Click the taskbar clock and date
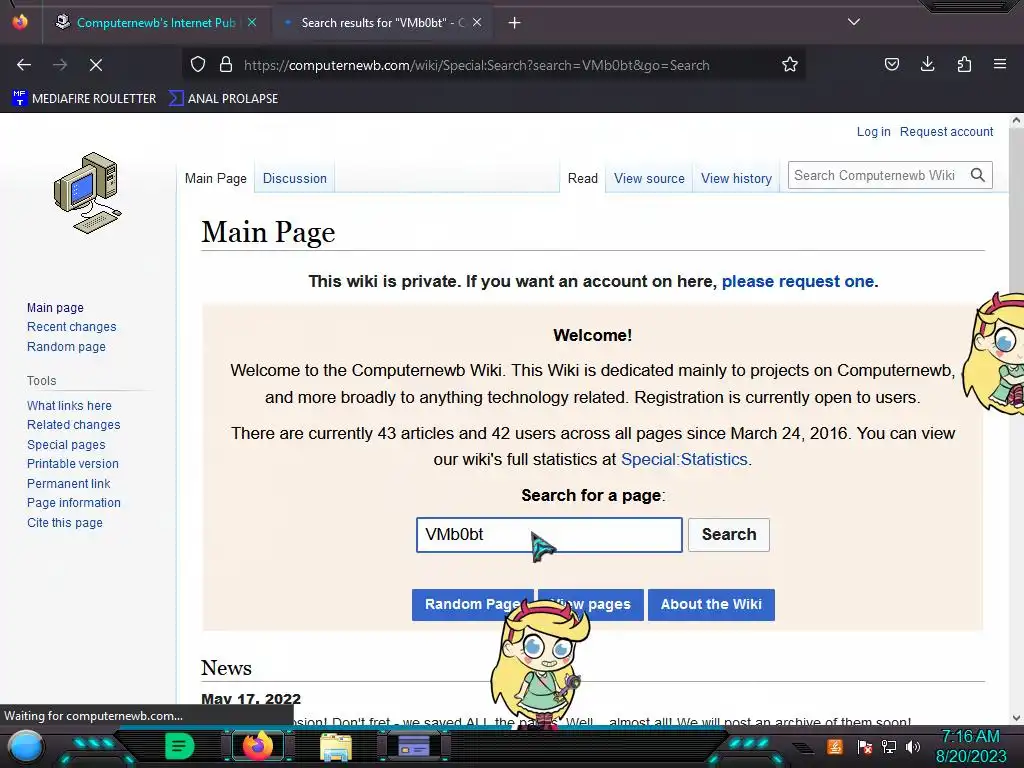 971,746
